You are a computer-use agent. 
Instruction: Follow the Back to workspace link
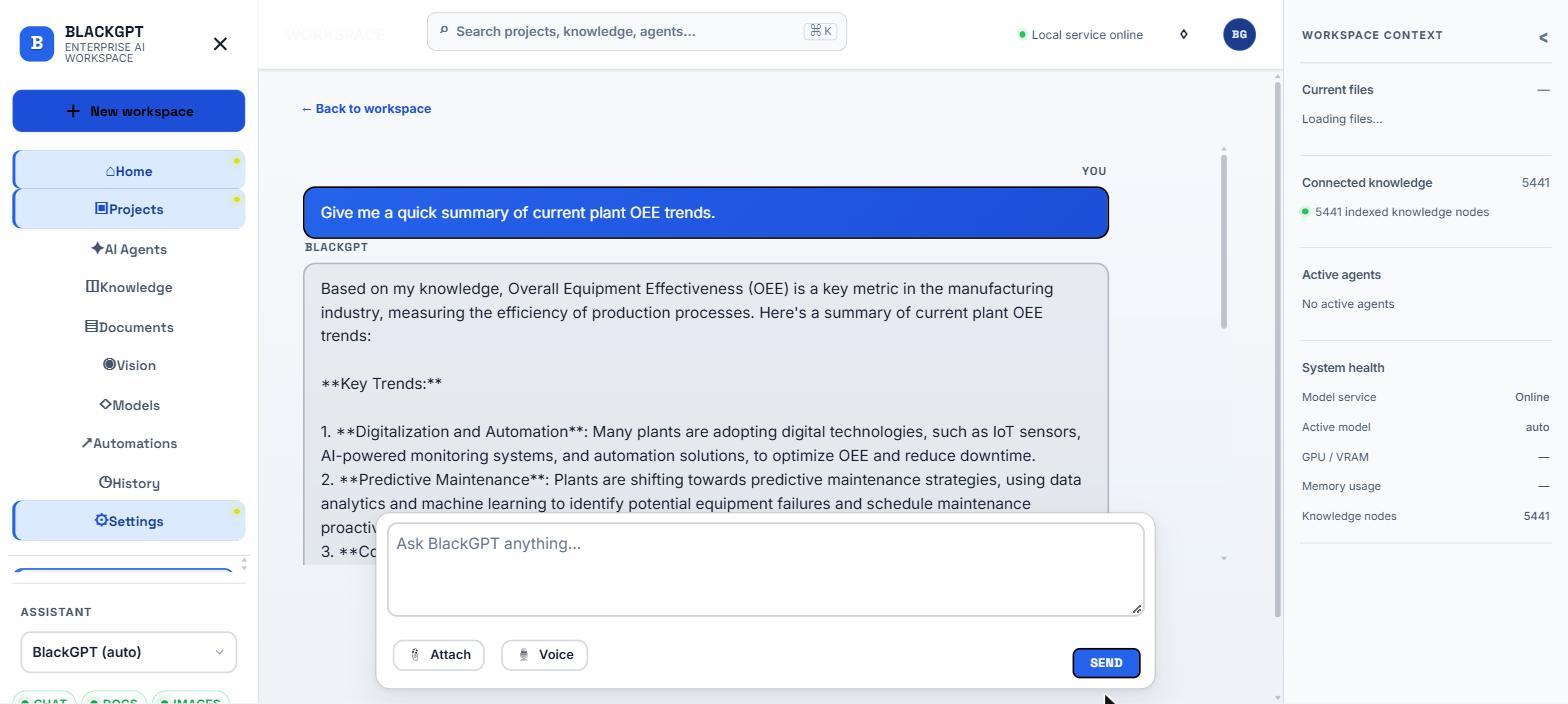[x=366, y=109]
